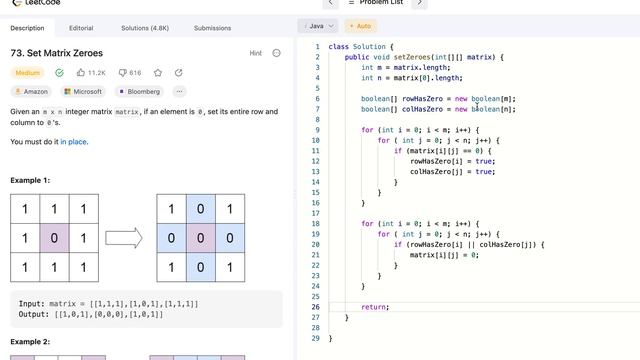
Task: Click line 3 'int m = matrix.length;'
Action: pos(406,67)
